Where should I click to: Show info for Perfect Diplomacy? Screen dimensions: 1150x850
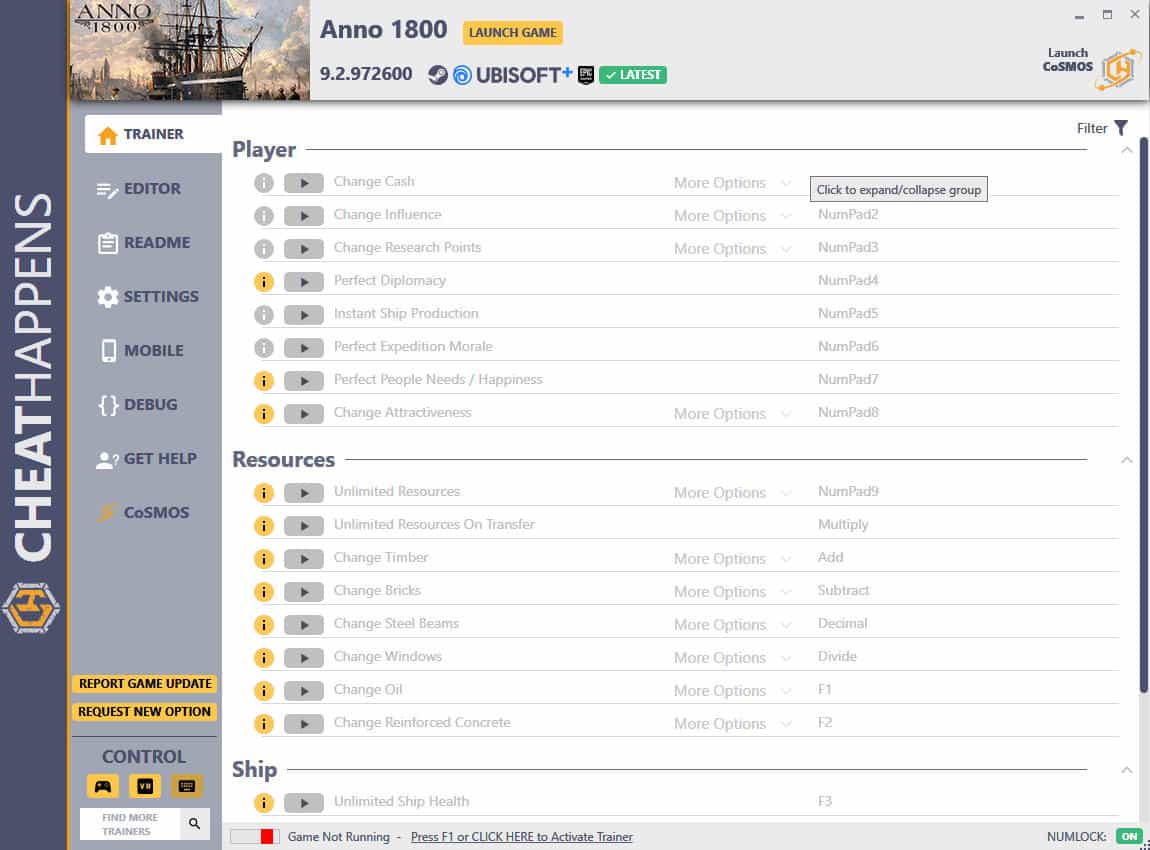point(264,282)
